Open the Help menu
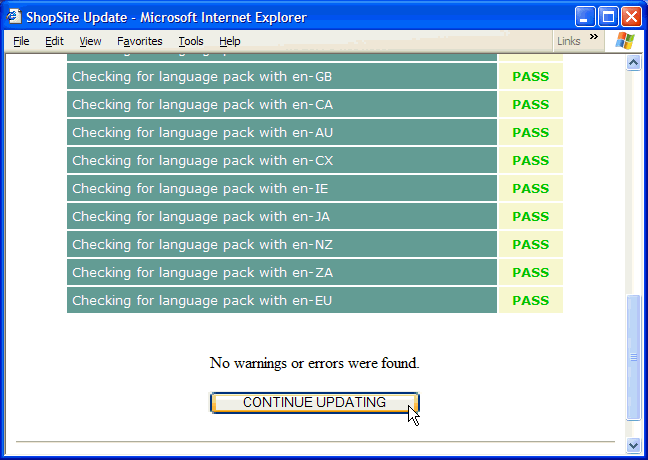 [x=229, y=41]
